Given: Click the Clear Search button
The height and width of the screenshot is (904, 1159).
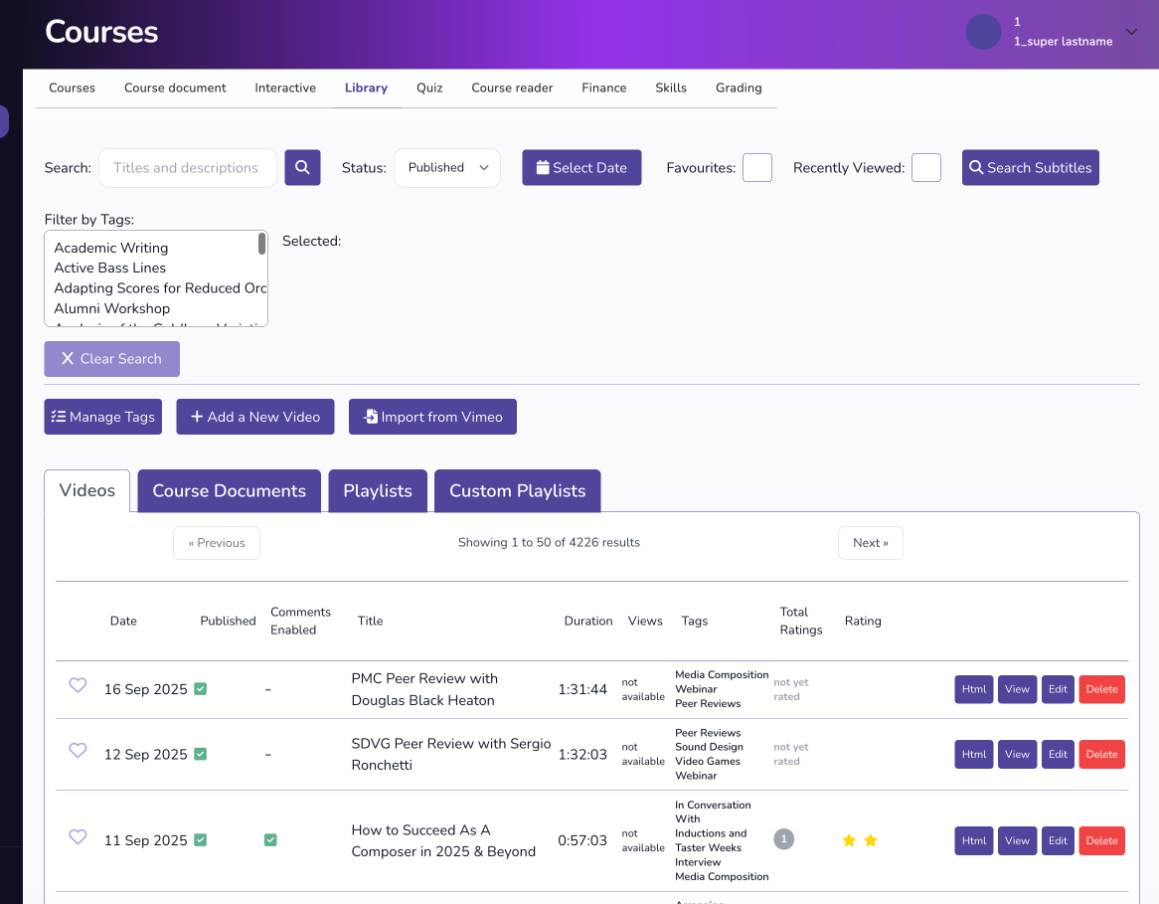Looking at the screenshot, I should [x=112, y=359].
